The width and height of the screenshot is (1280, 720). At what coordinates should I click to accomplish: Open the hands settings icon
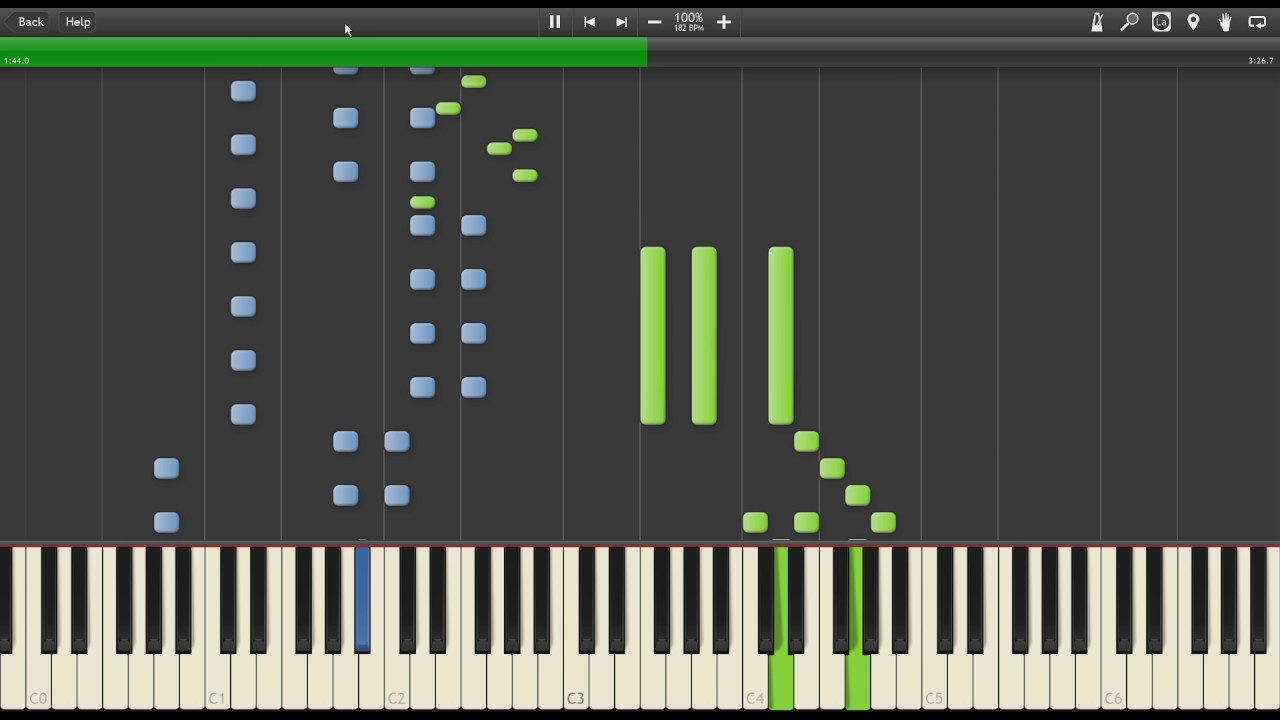click(1225, 22)
